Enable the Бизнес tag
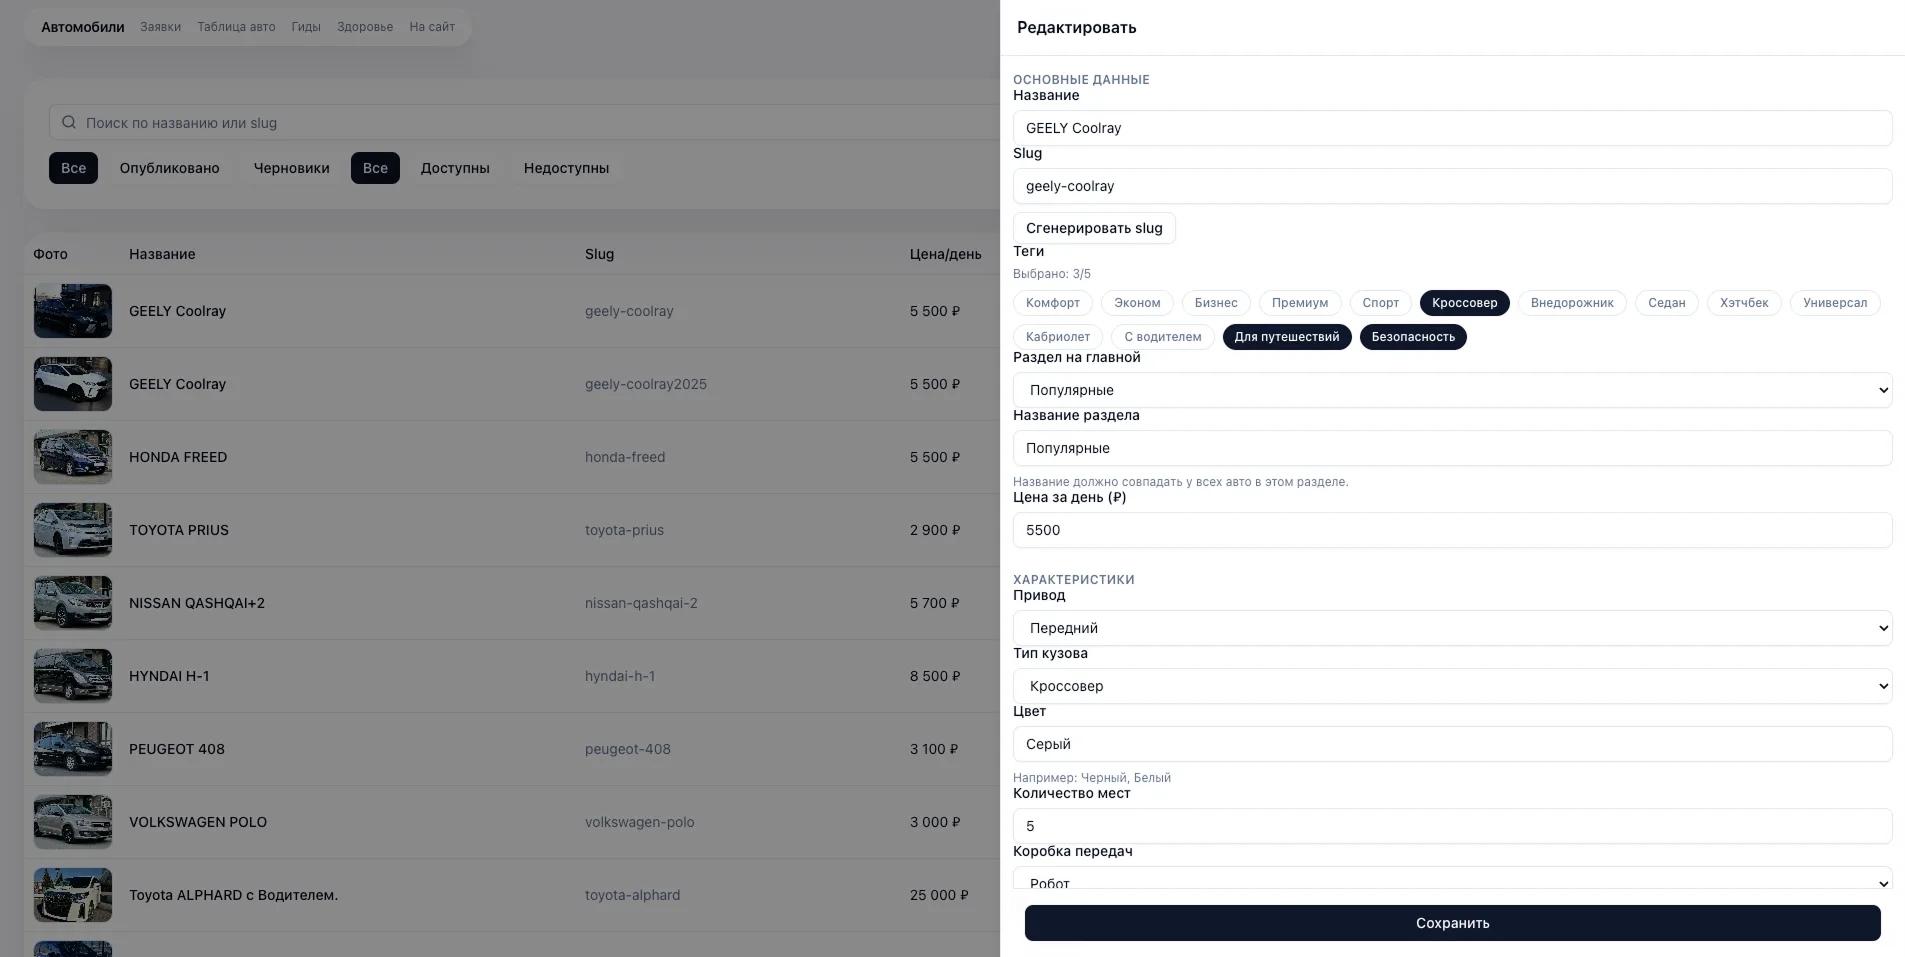Screen dimensions: 1905x957 tap(1216, 303)
